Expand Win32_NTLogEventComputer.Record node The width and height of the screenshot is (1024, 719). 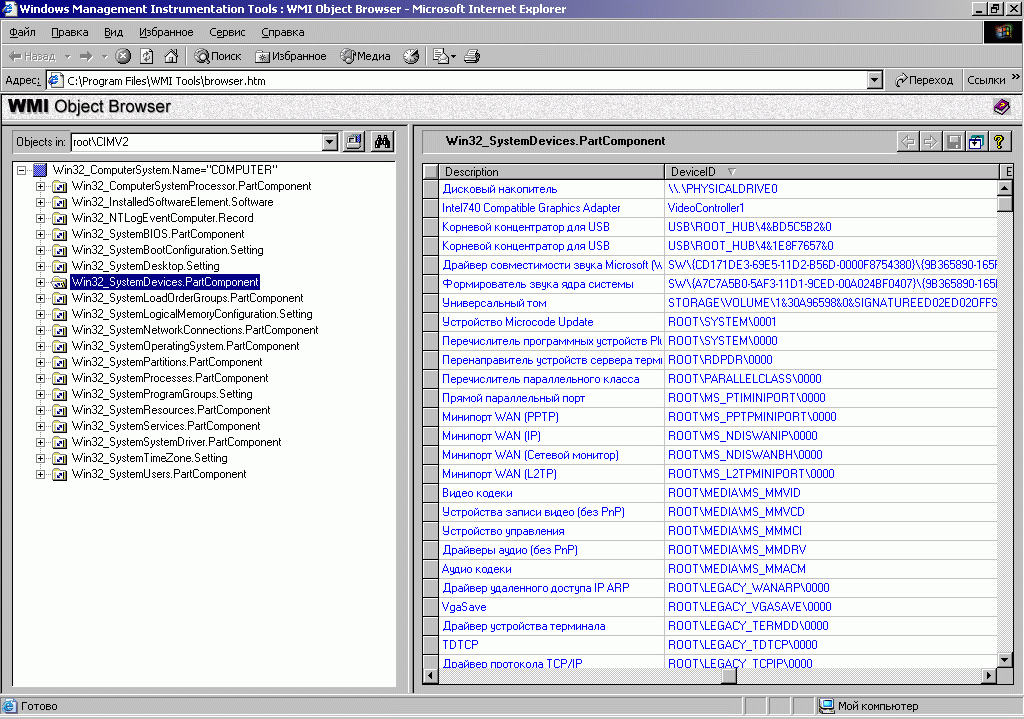click(40, 218)
